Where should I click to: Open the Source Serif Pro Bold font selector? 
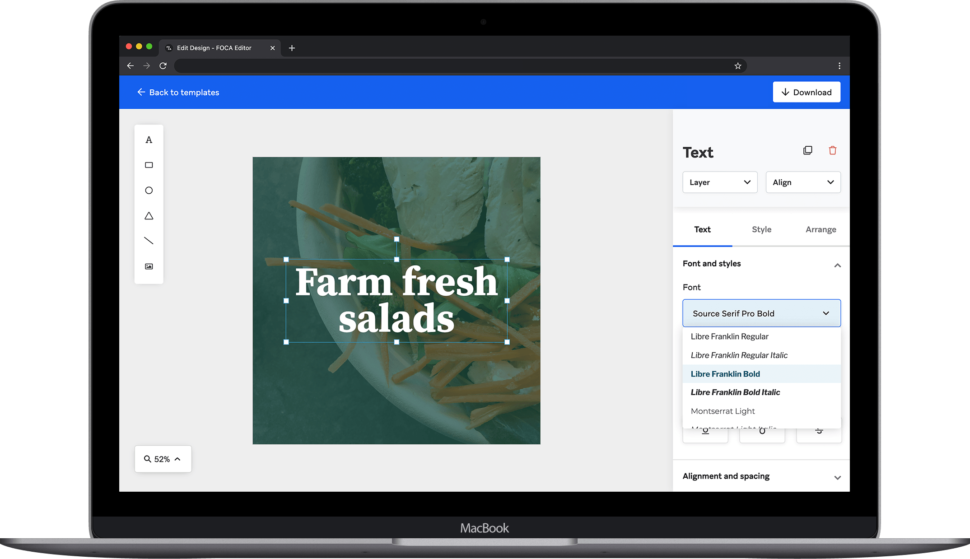tap(761, 314)
